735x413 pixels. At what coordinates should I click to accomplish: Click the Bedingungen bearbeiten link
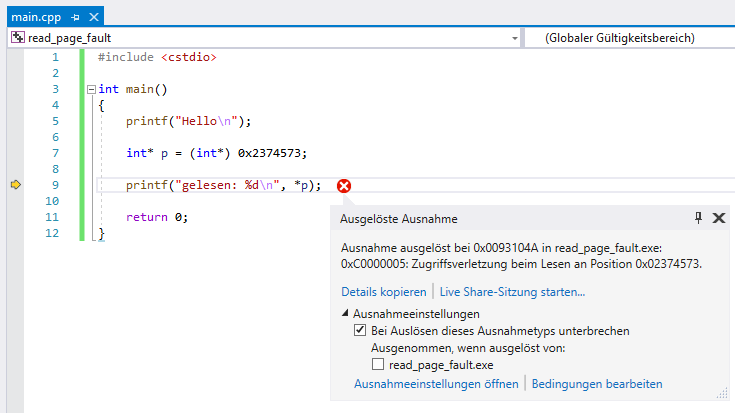(x=596, y=383)
